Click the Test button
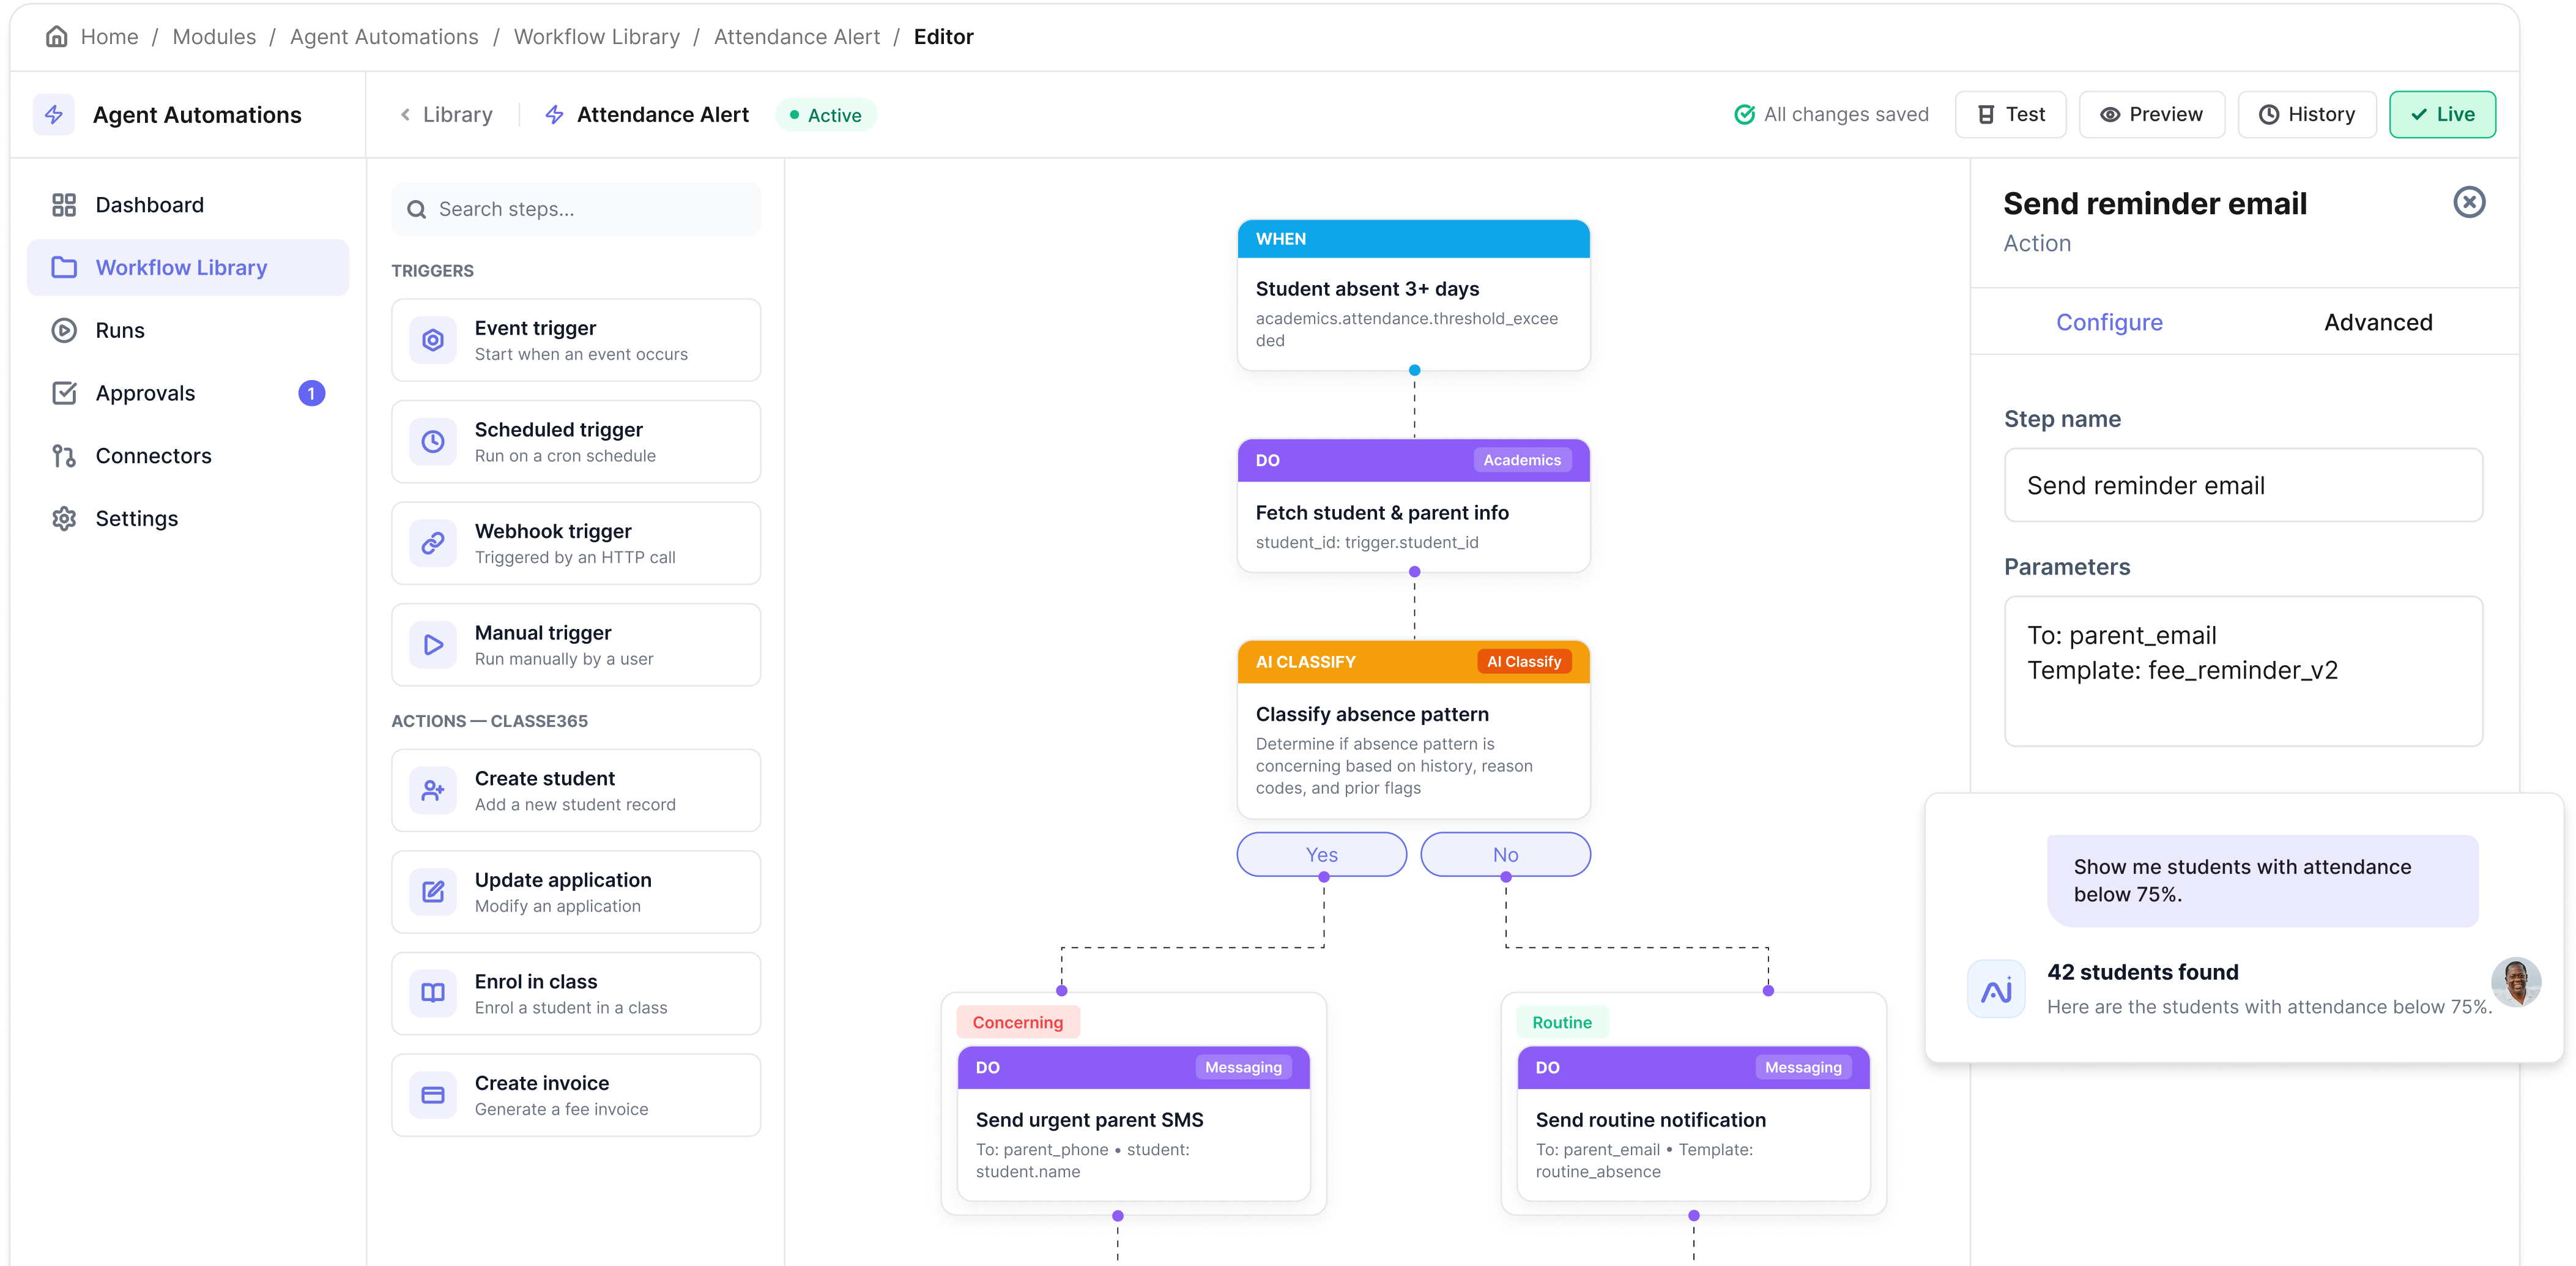Screen dimensions: 2576x1266 point(2010,115)
